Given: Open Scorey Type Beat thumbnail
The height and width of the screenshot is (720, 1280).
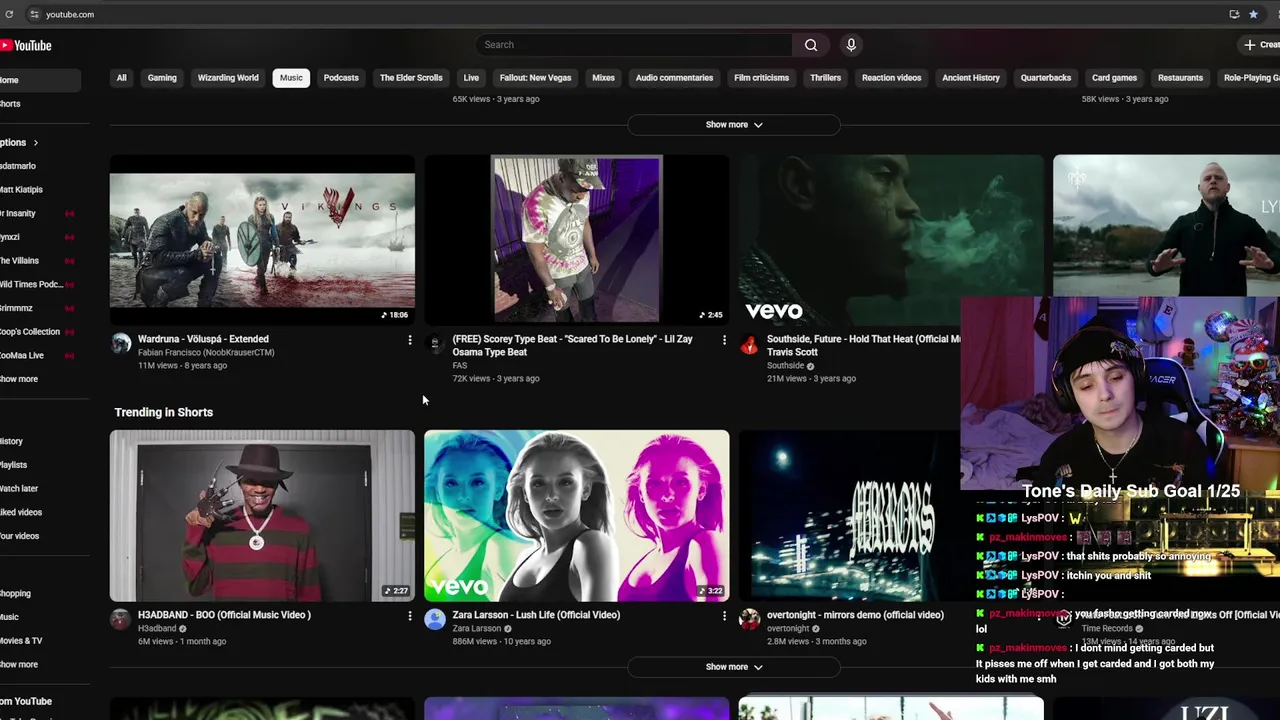Looking at the screenshot, I should (576, 240).
